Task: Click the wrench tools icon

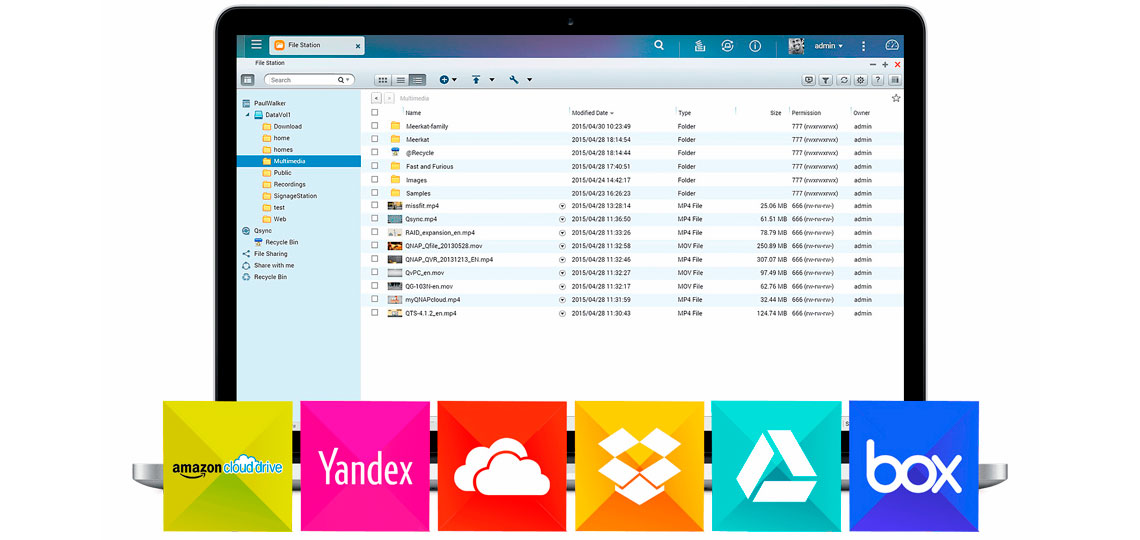Action: tap(514, 79)
